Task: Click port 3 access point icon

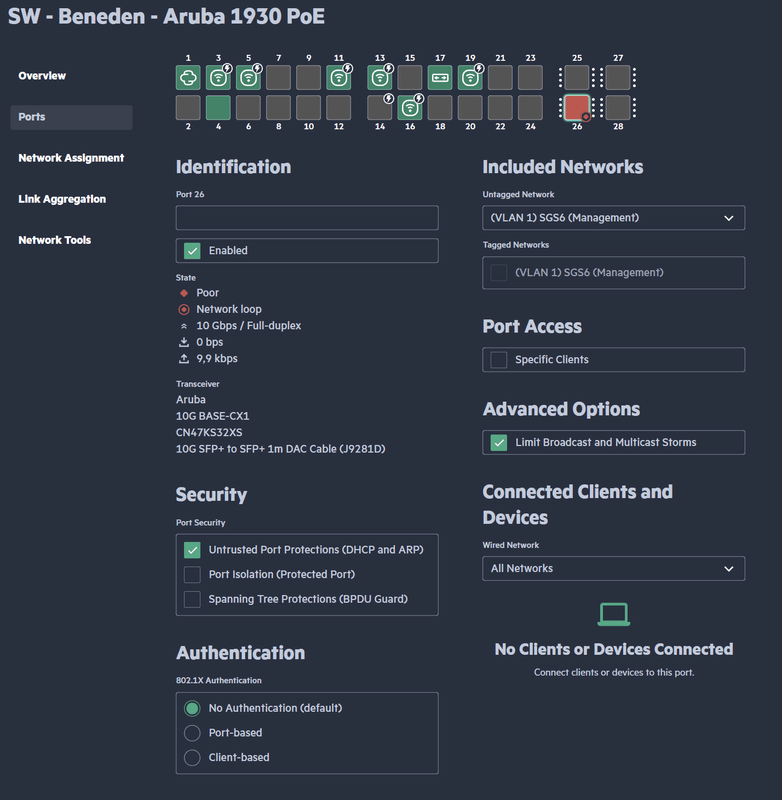Action: coord(218,77)
